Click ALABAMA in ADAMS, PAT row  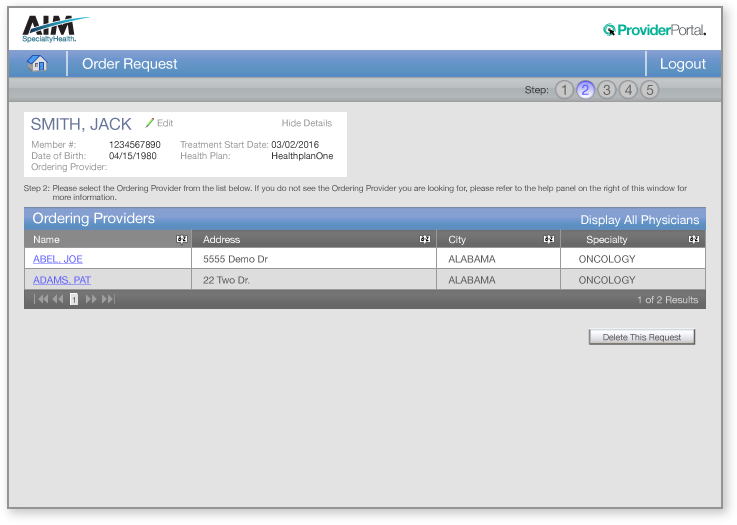471,280
